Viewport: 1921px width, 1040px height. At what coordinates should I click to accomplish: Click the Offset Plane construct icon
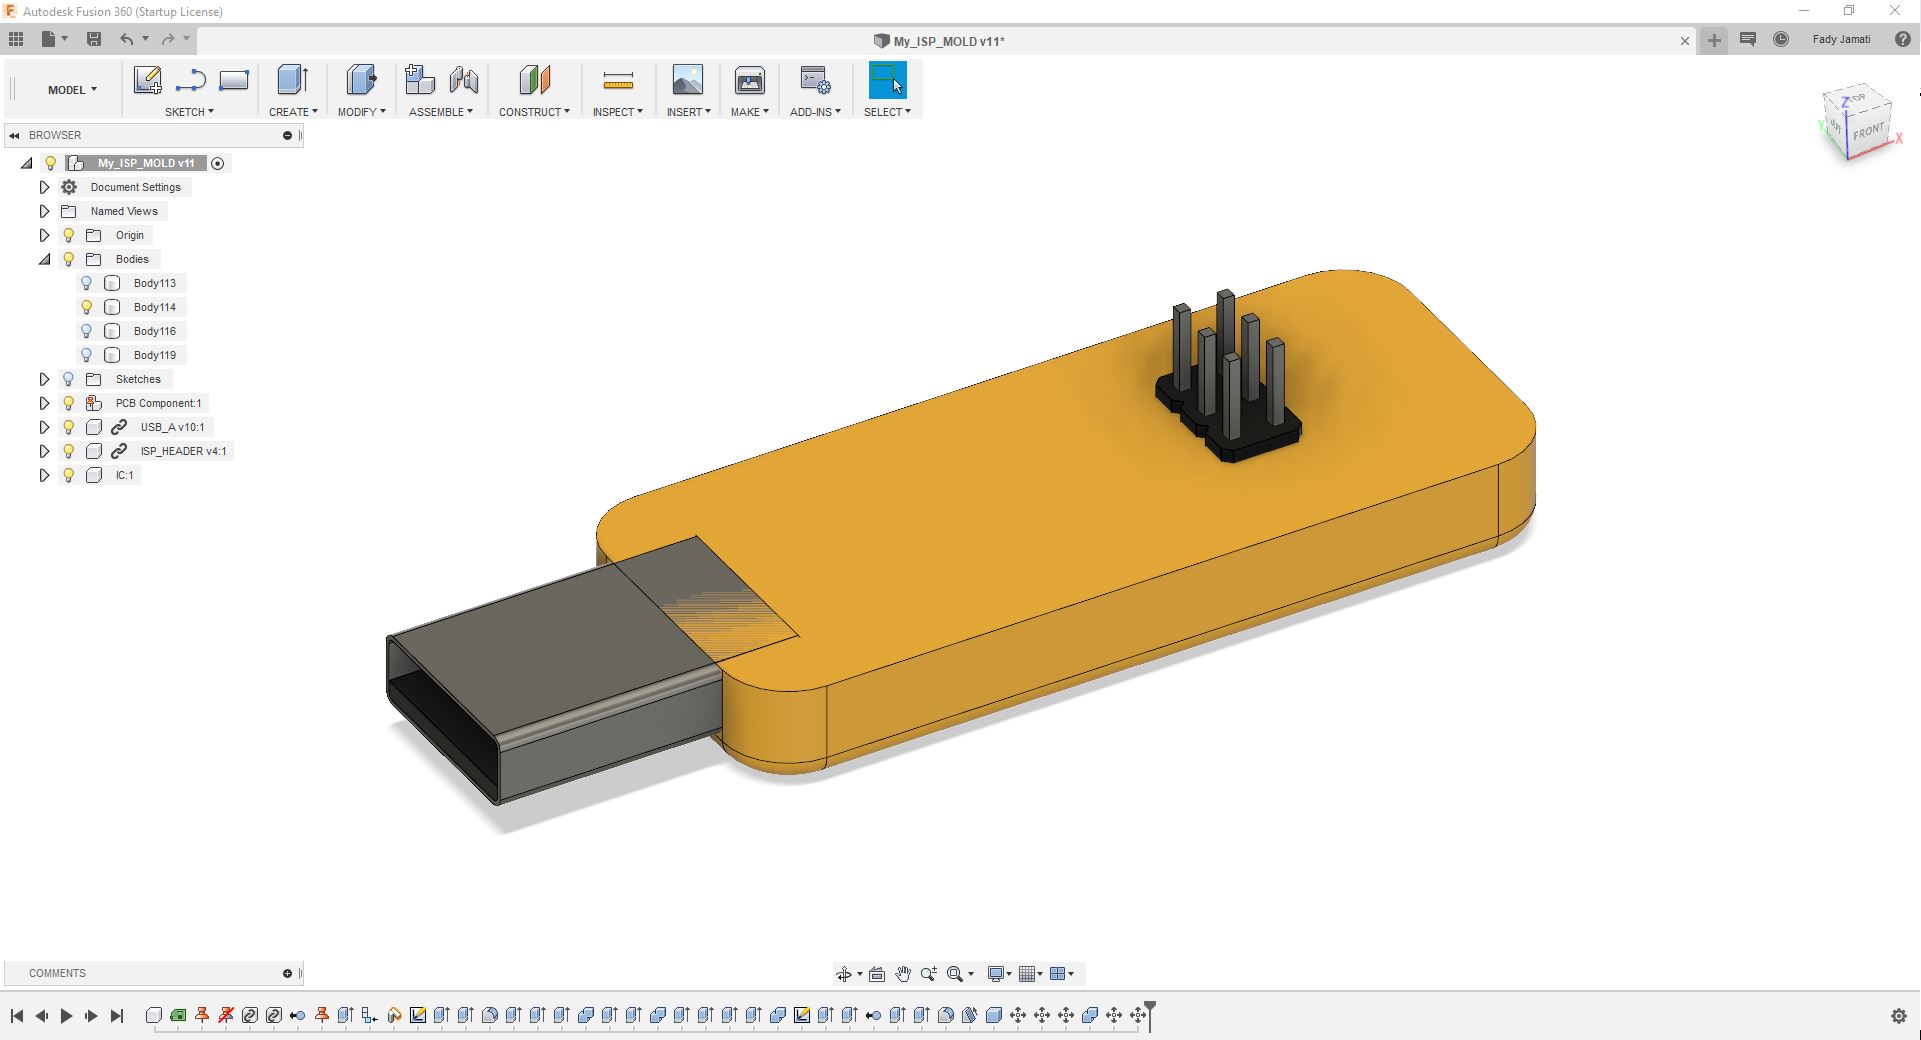click(x=535, y=80)
